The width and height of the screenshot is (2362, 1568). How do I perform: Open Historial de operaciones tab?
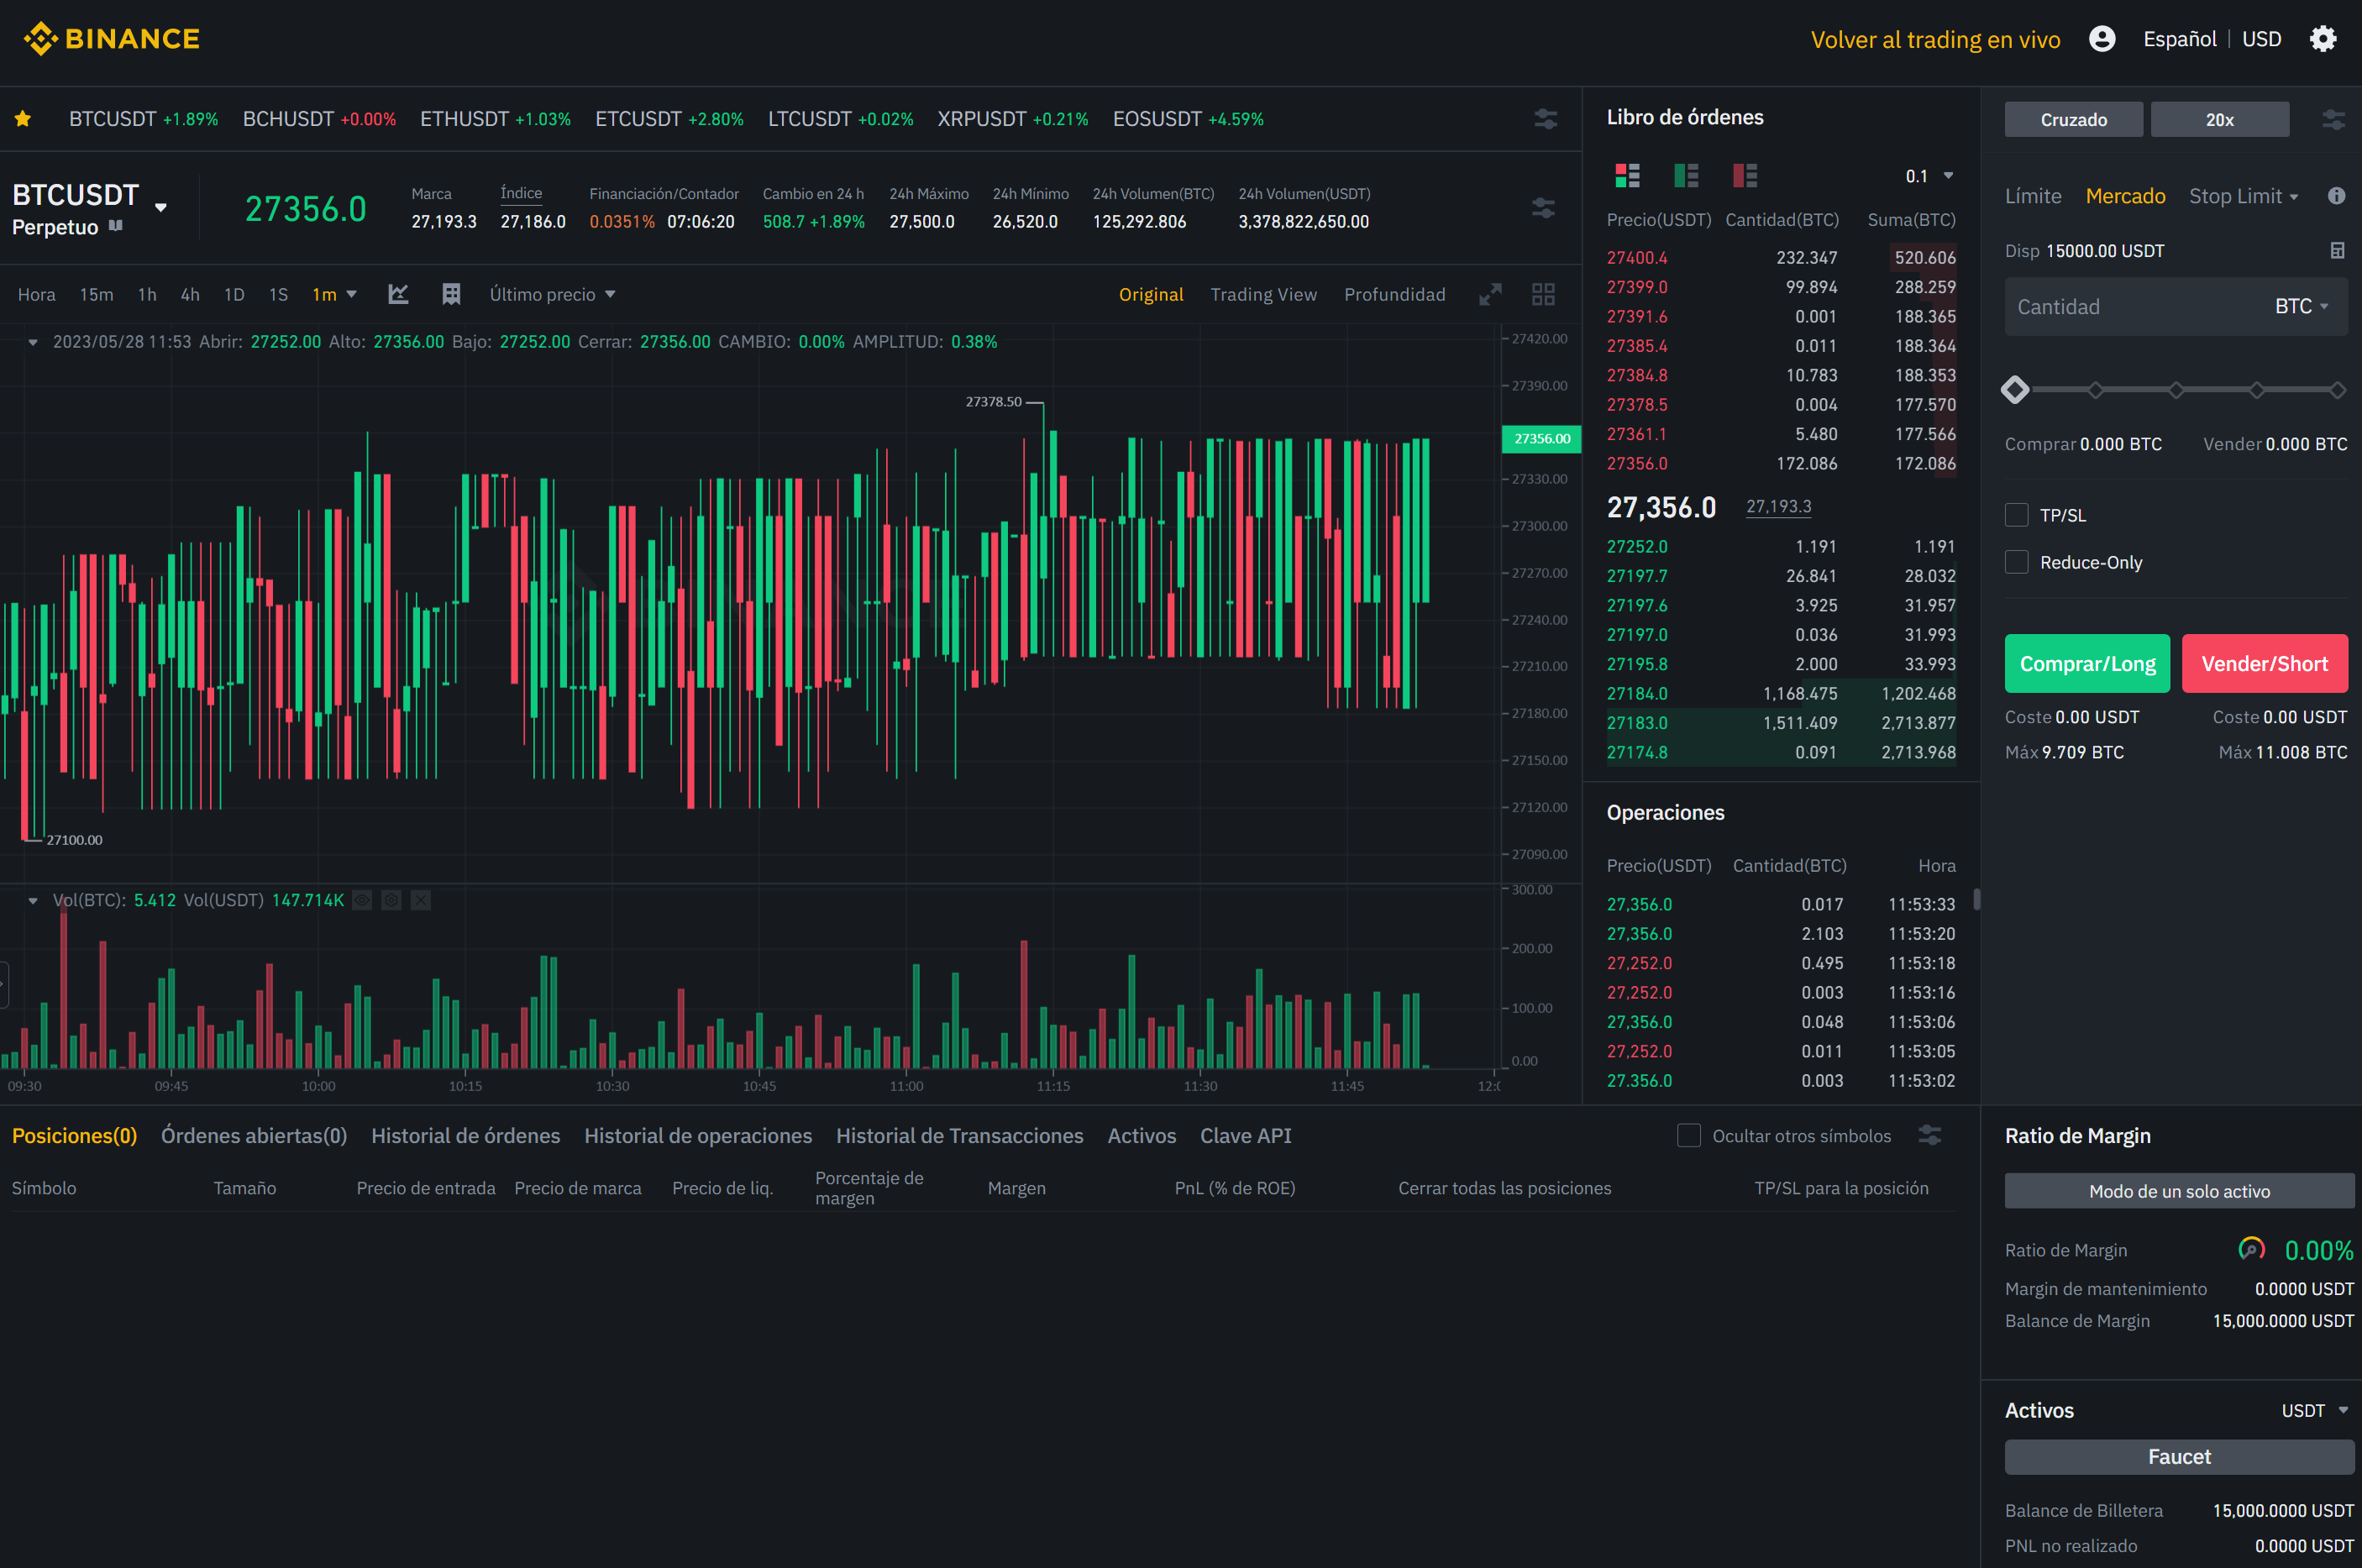698,1135
